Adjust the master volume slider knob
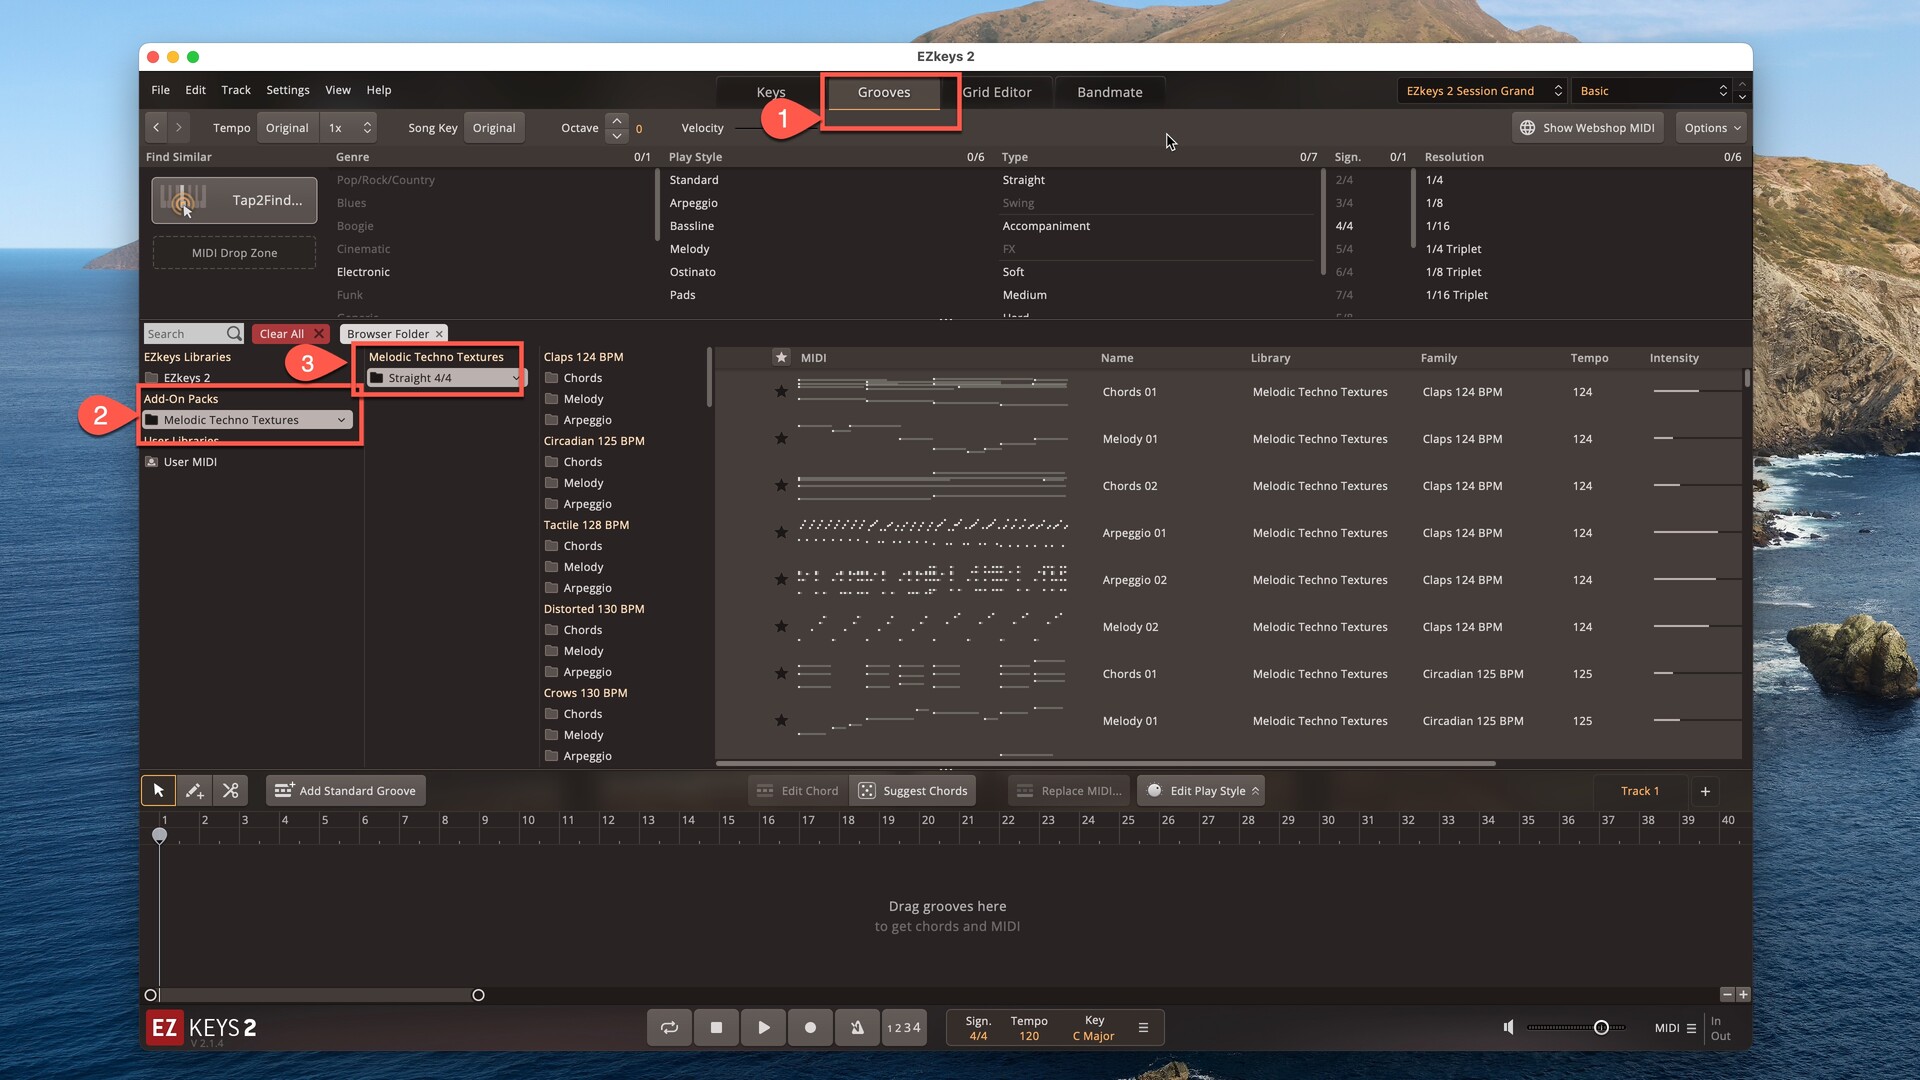Screen dimensions: 1920x1080 point(1601,1027)
